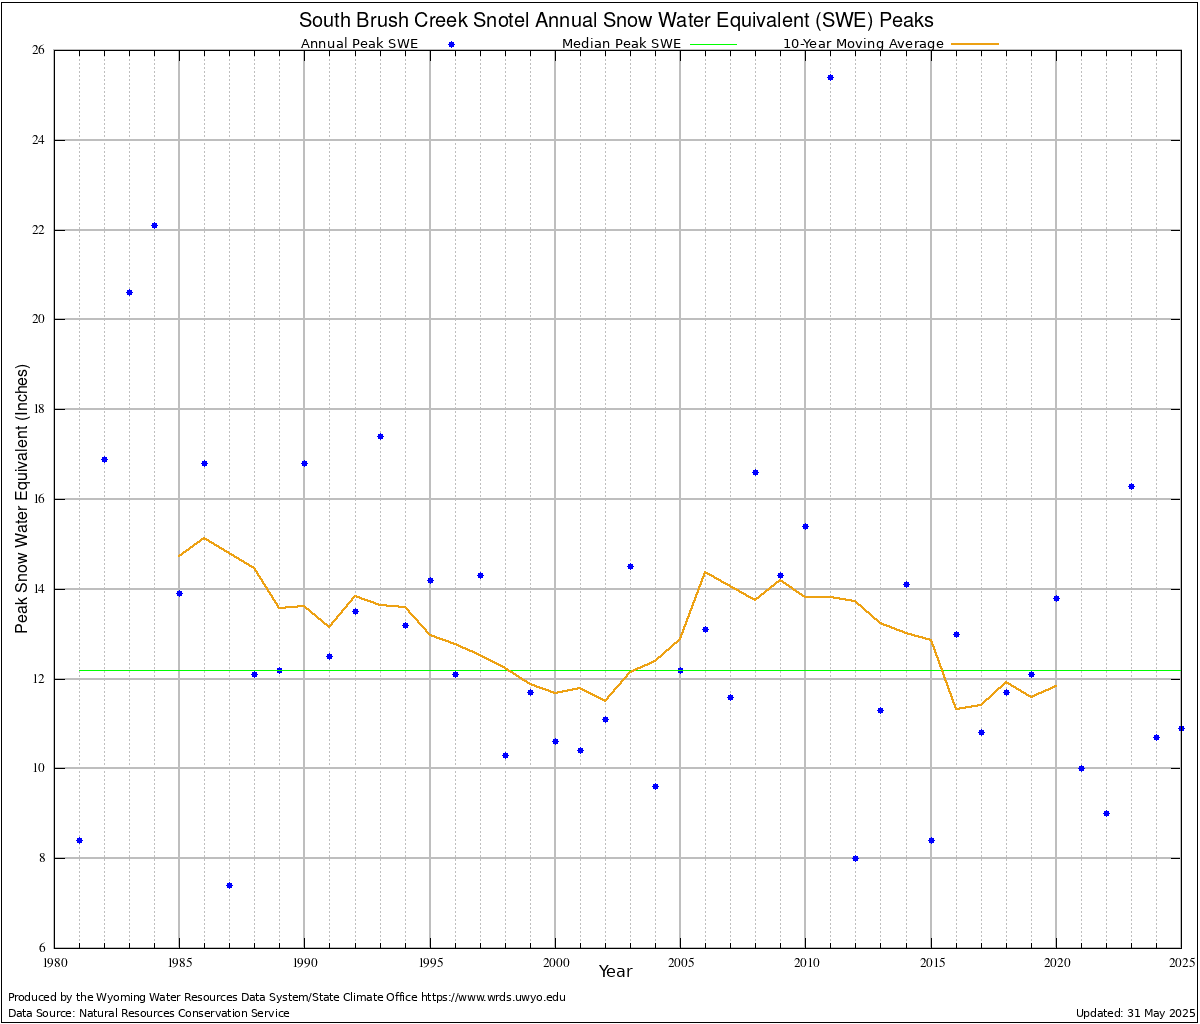Click the 1984 data point near 22.1 inches
This screenshot has width=1200, height=1024.
tap(154, 225)
